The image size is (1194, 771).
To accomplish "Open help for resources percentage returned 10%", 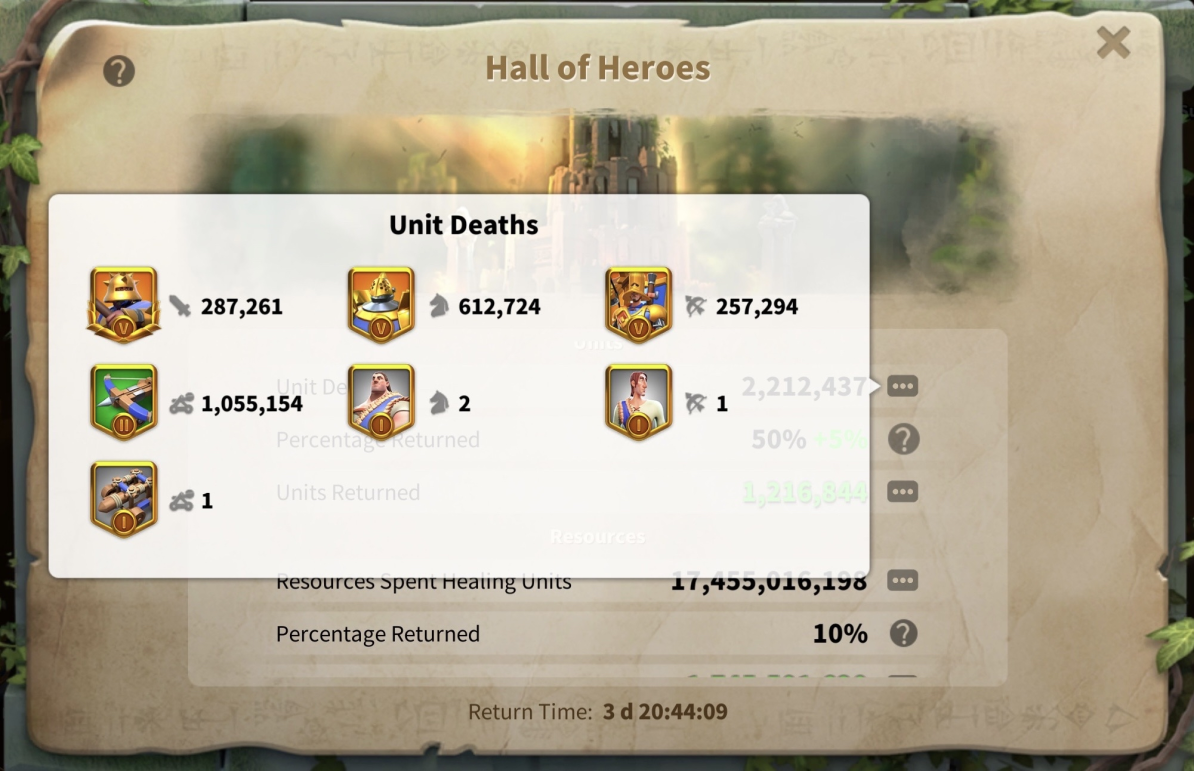I will click(903, 633).
